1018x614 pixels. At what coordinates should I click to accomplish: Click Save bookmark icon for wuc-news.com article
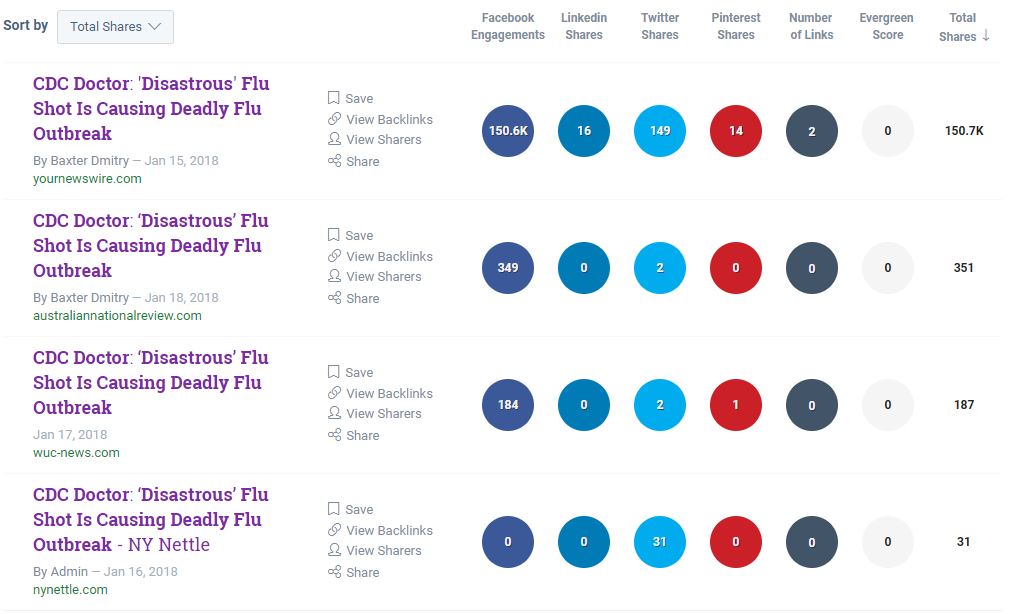pos(334,372)
